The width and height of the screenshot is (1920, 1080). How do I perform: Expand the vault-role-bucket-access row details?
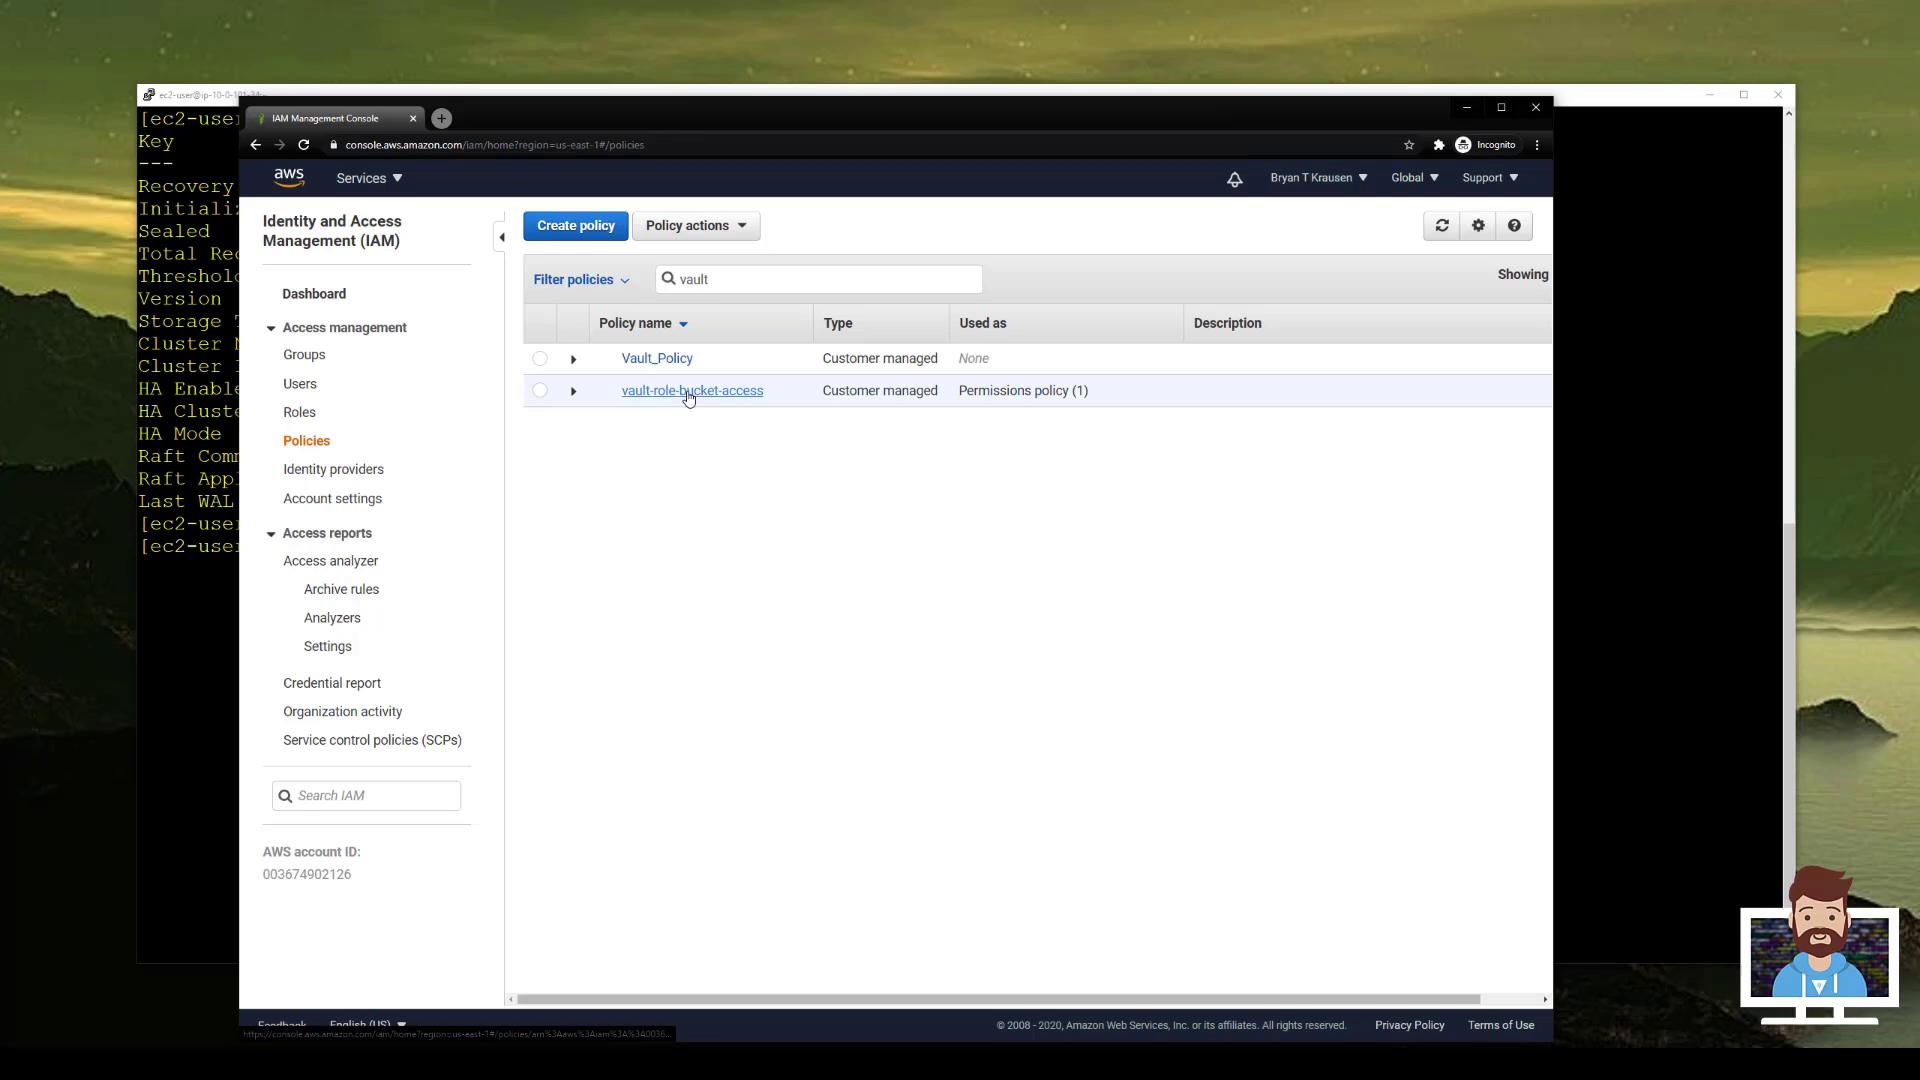coord(573,391)
